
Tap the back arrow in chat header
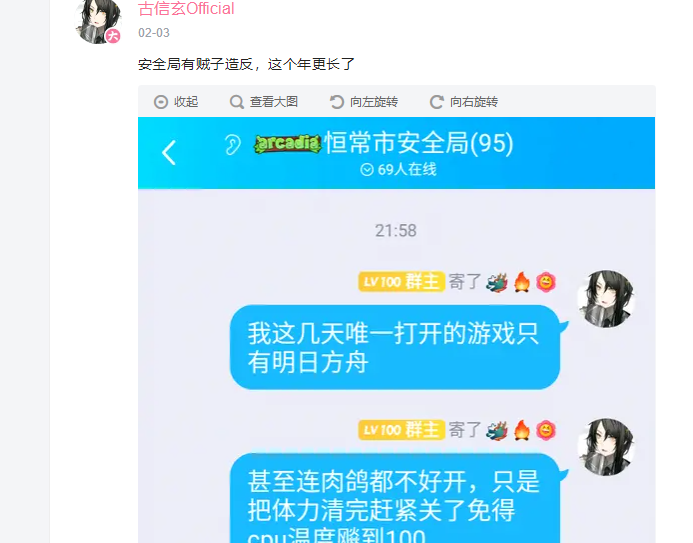point(169,153)
